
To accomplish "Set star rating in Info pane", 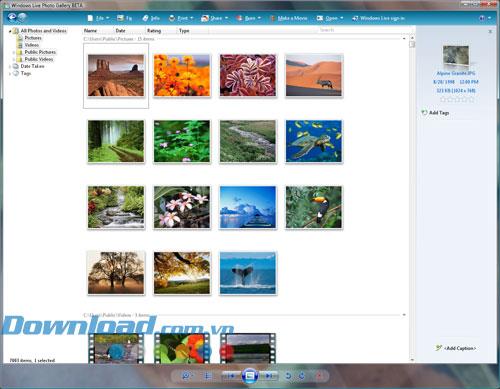I will coord(457,99).
